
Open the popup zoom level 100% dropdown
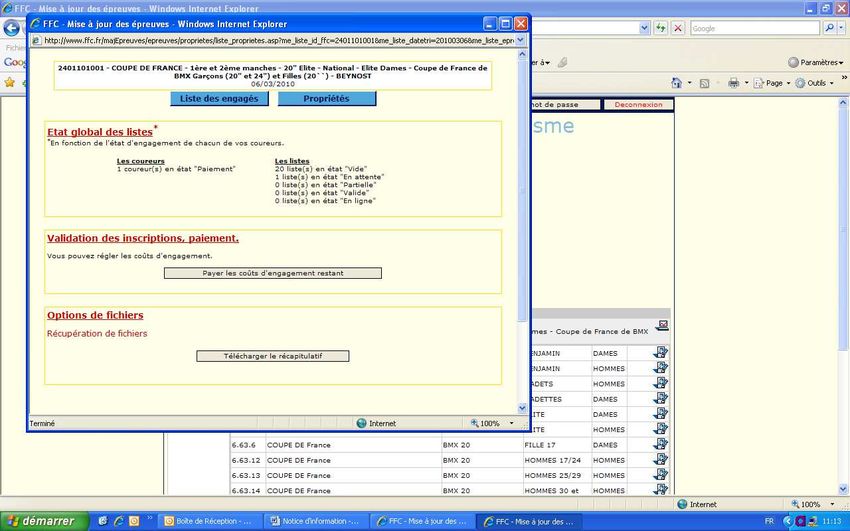(x=489, y=423)
